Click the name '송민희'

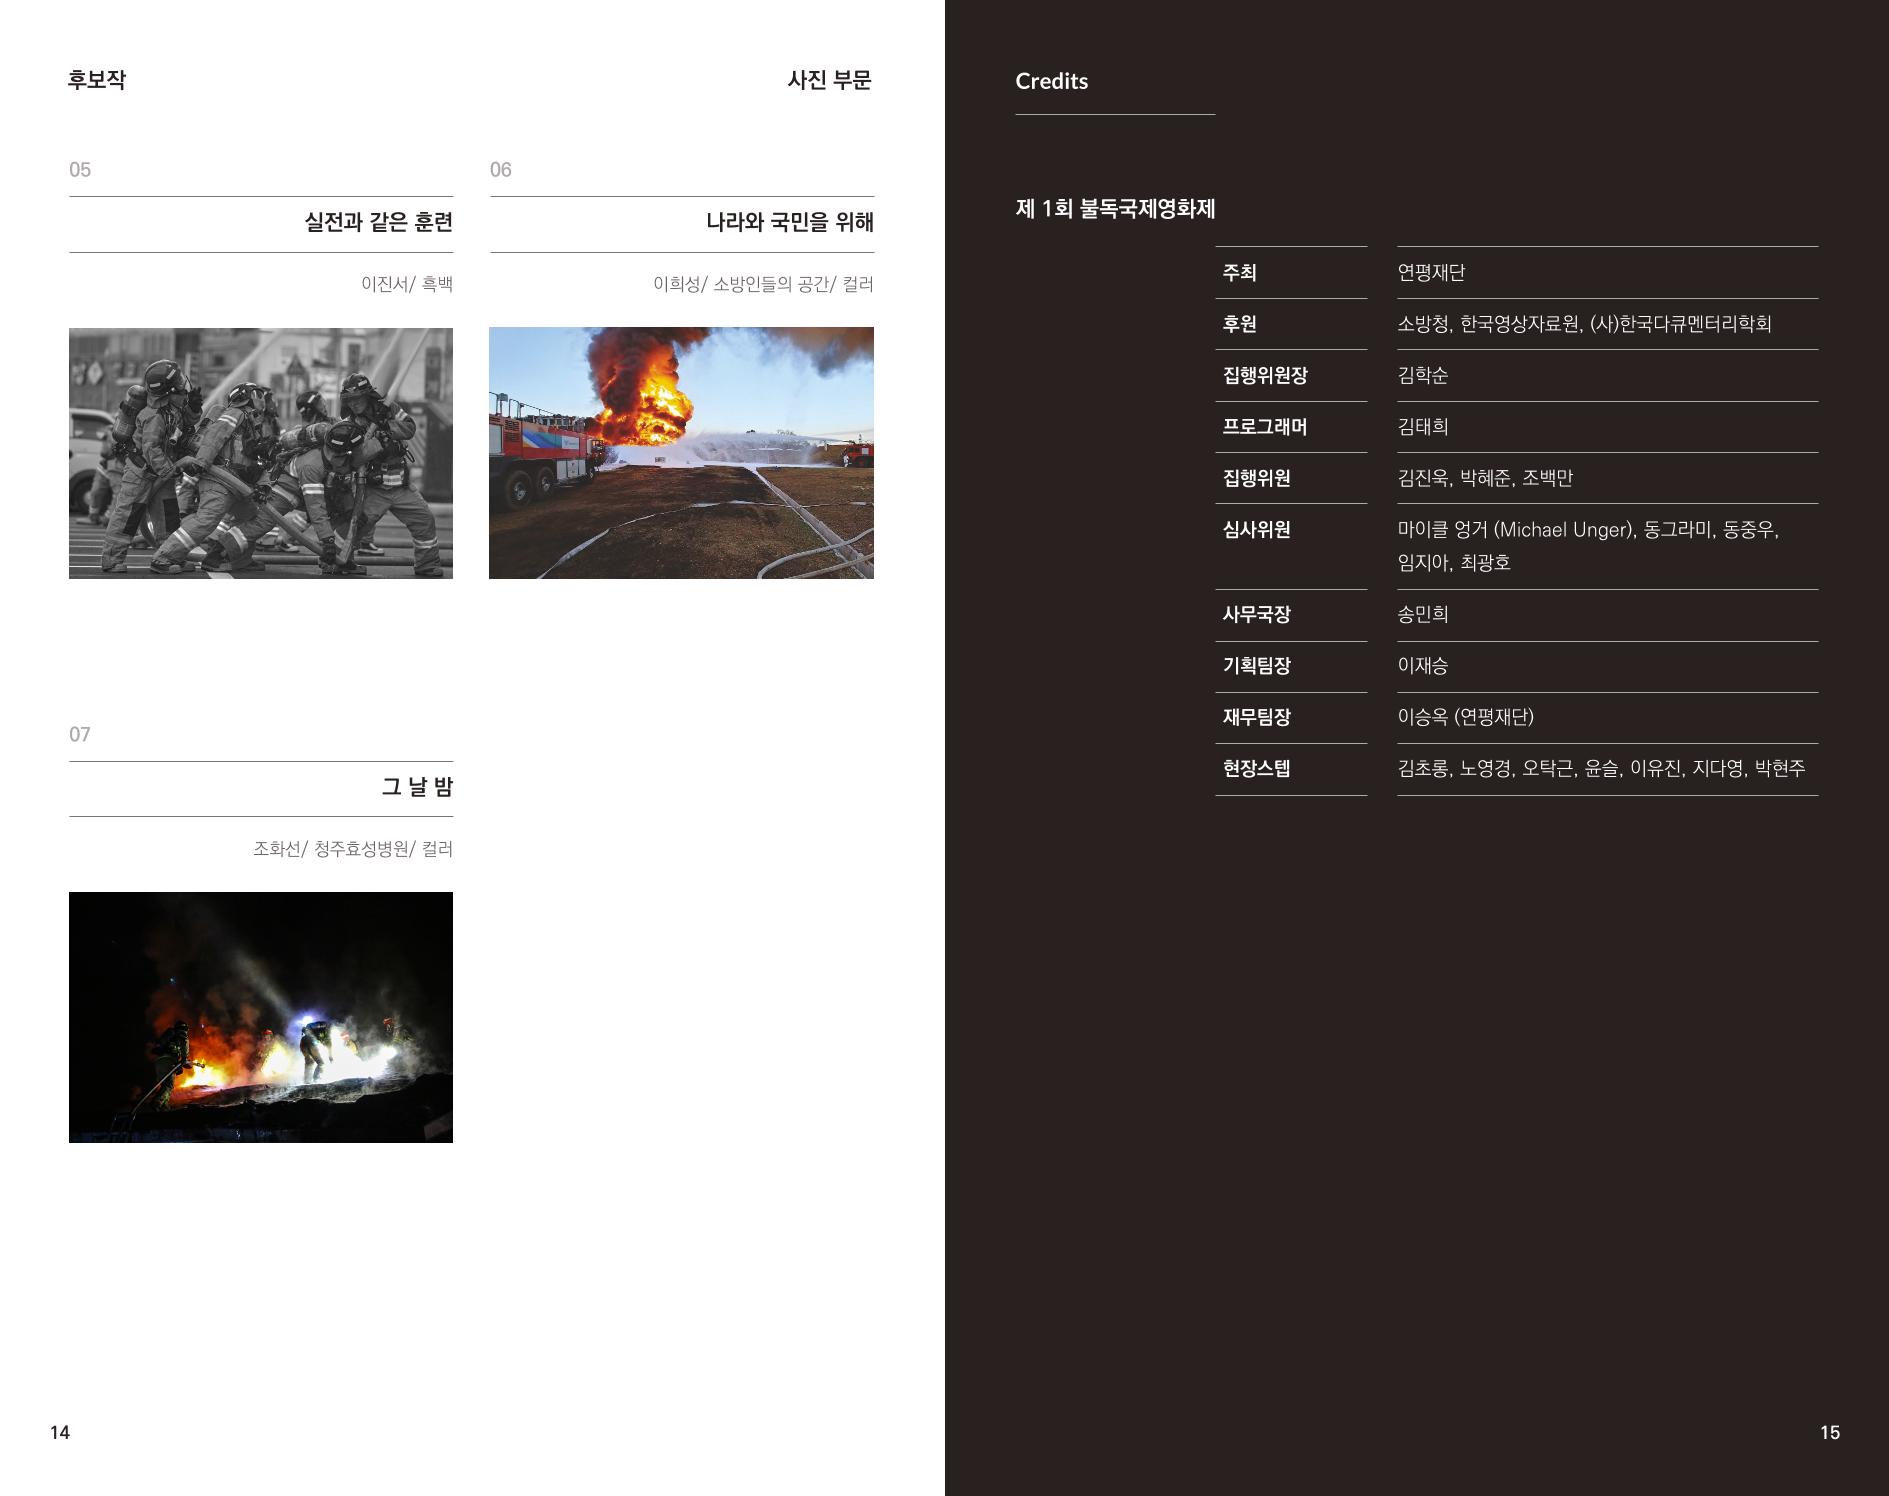1423,615
